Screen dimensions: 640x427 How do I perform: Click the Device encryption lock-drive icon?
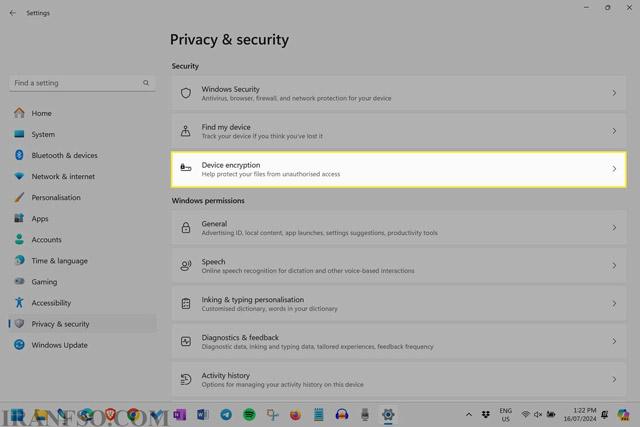point(186,167)
